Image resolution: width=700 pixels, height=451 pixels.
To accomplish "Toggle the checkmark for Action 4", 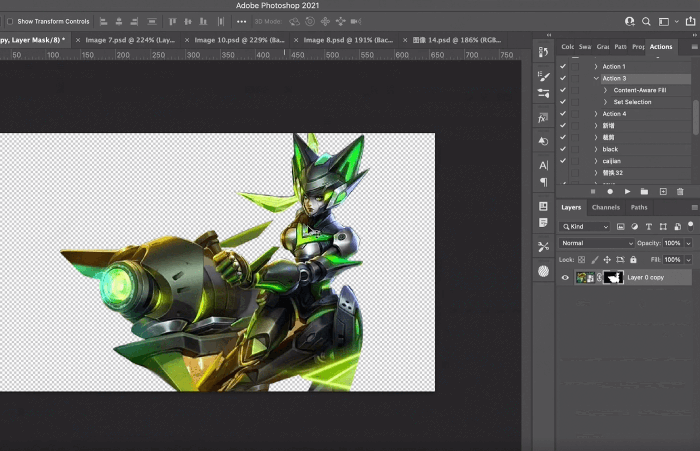I will (562, 114).
